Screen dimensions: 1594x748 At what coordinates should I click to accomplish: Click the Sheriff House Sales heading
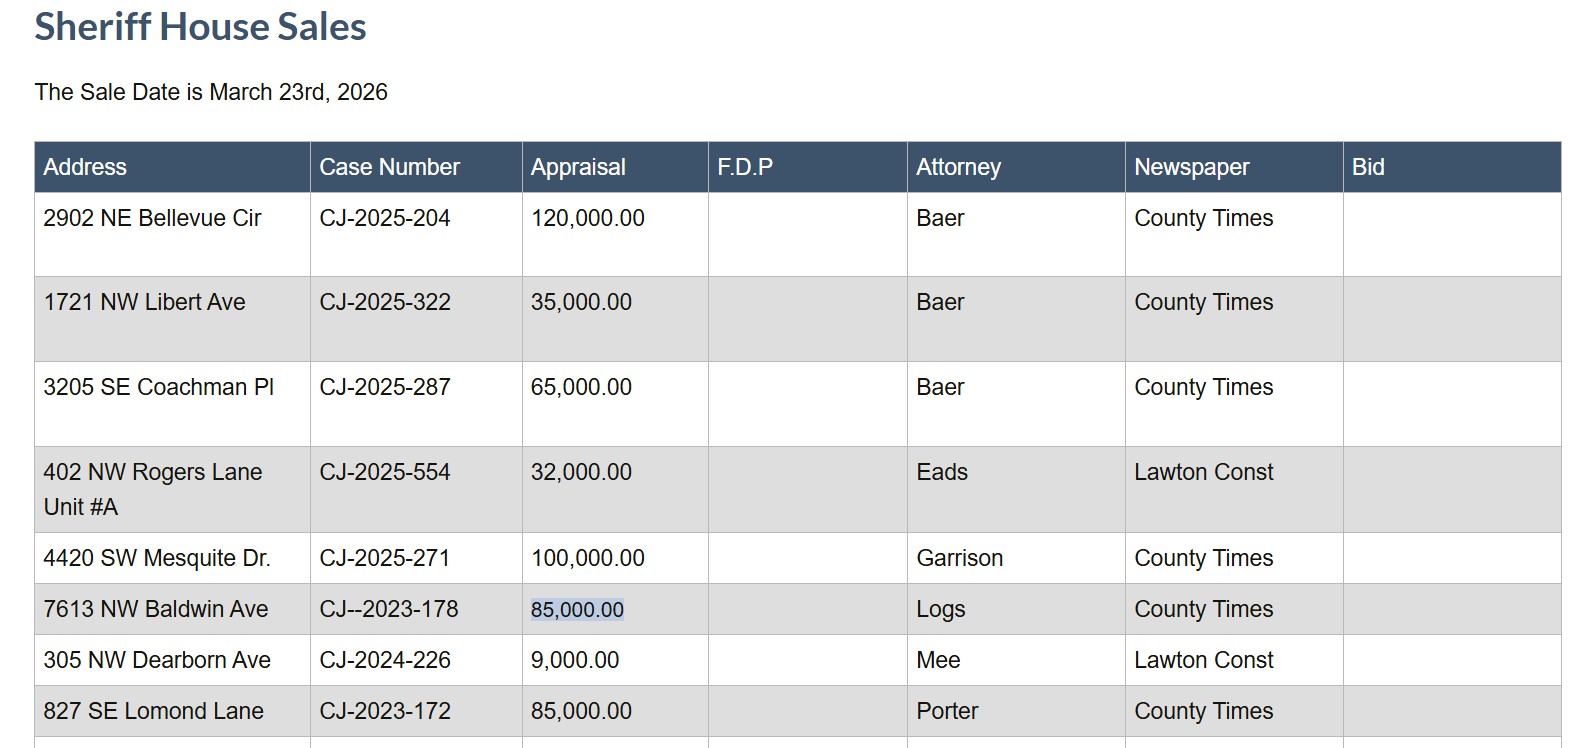tap(200, 27)
